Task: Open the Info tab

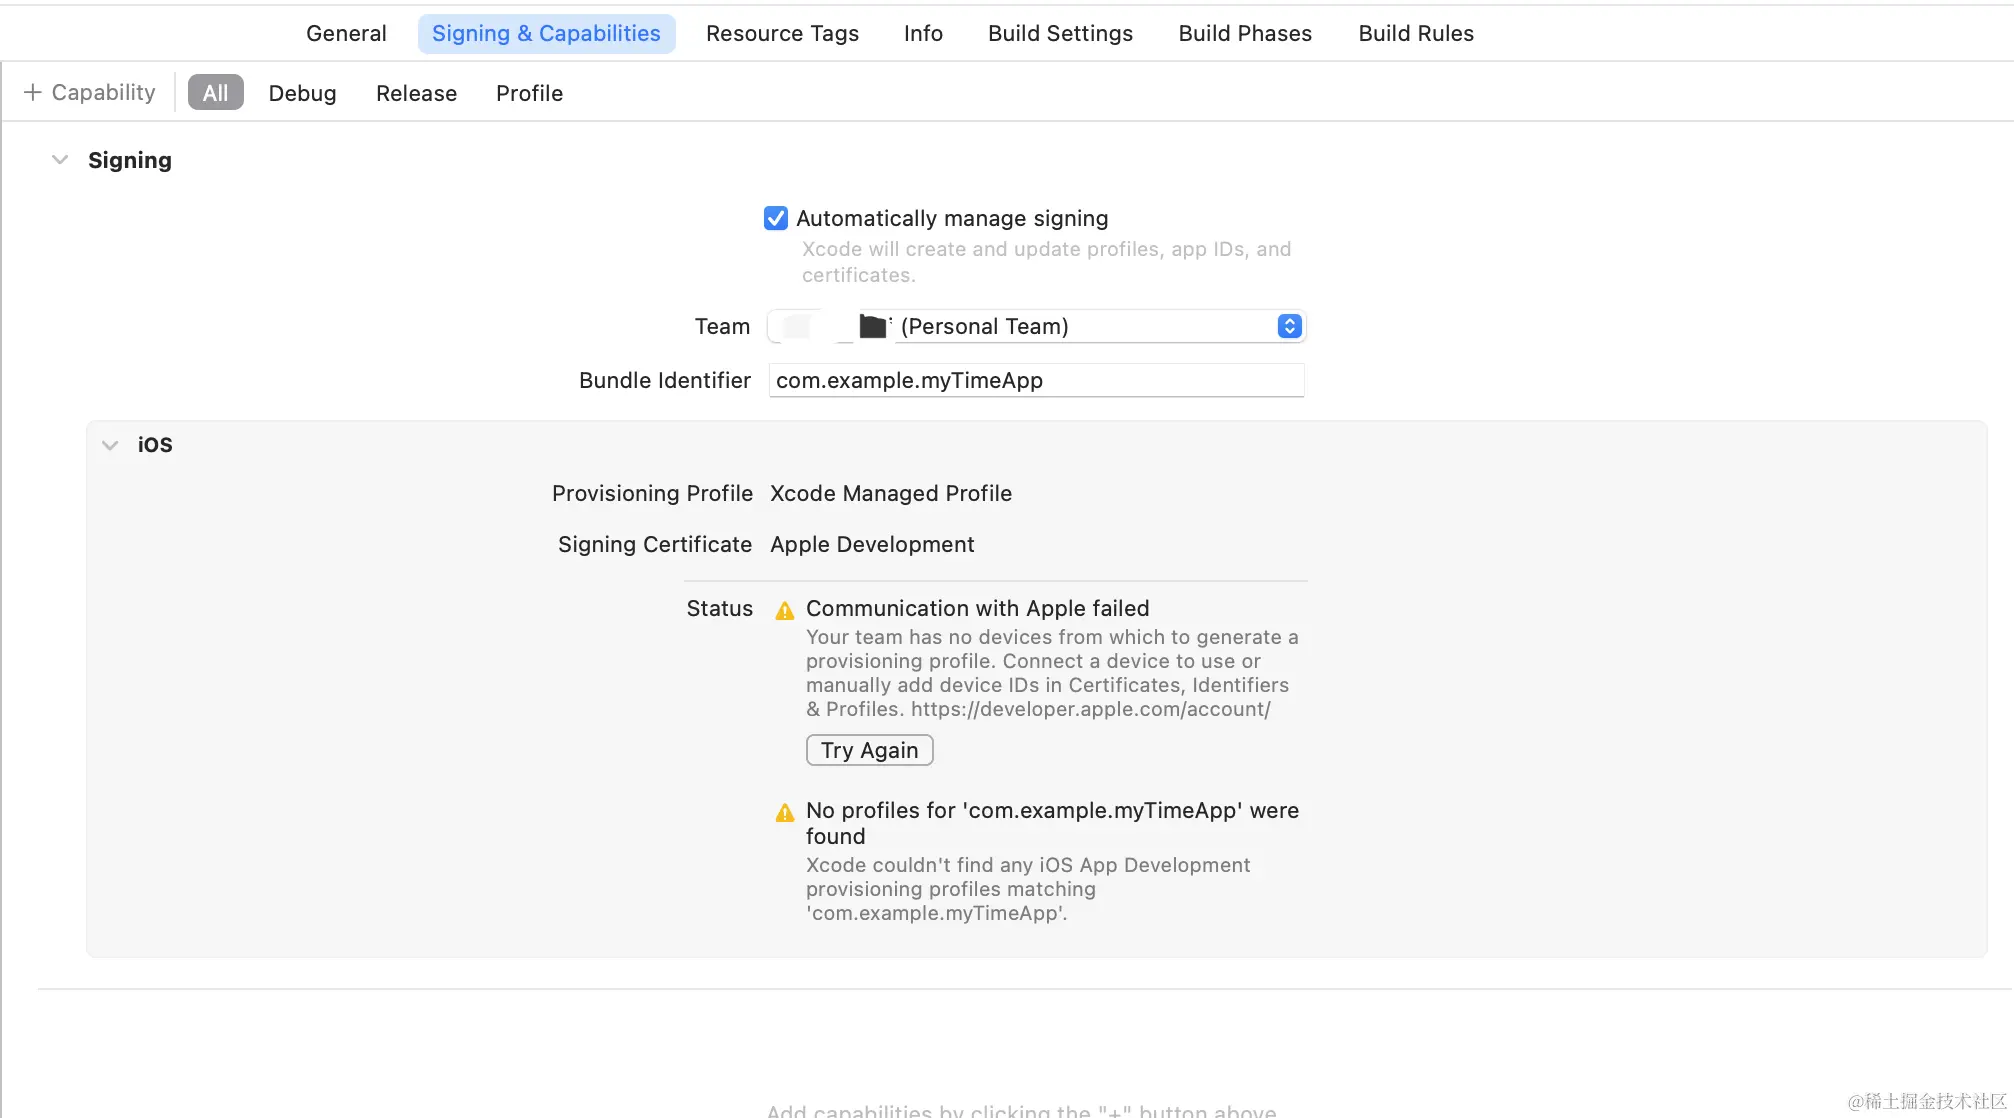Action: click(x=923, y=33)
